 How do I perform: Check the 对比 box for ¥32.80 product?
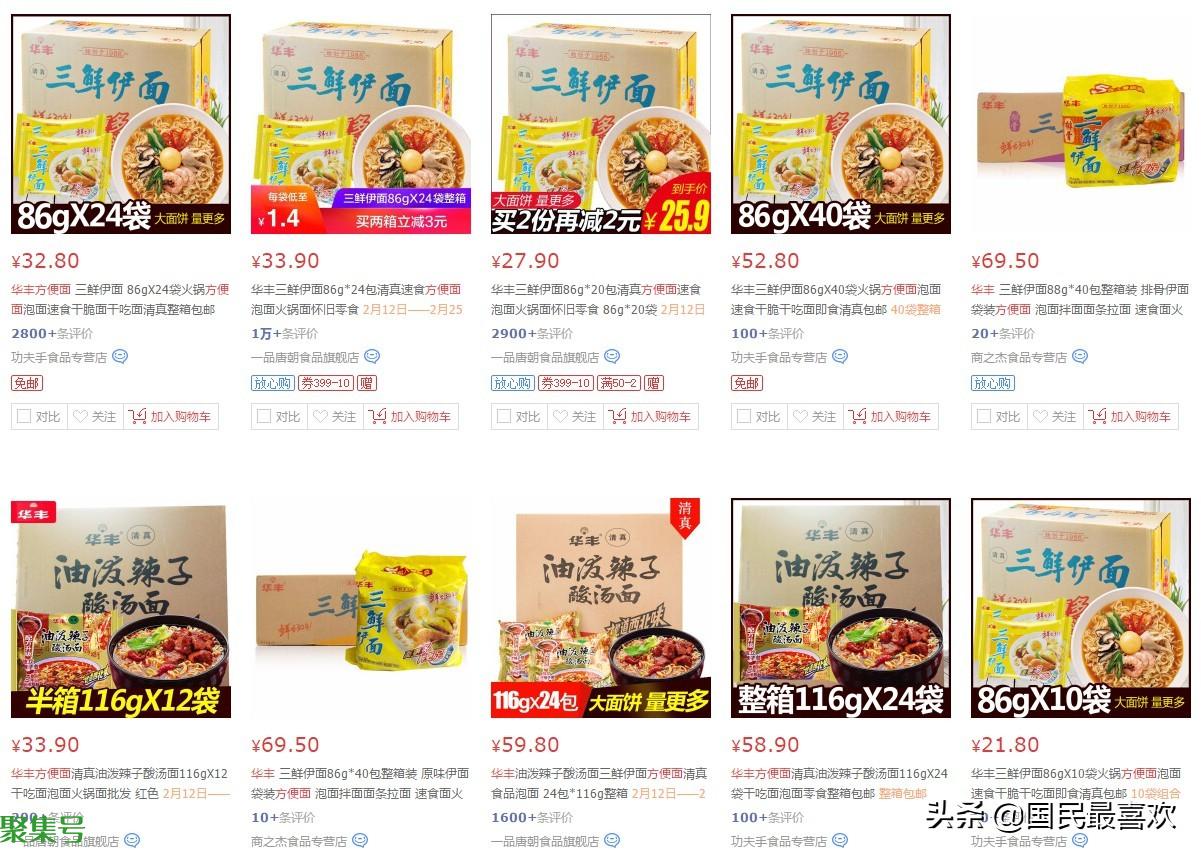[x=24, y=417]
